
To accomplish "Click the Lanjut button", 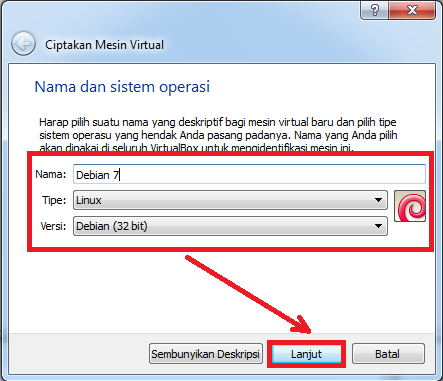I will click(306, 354).
